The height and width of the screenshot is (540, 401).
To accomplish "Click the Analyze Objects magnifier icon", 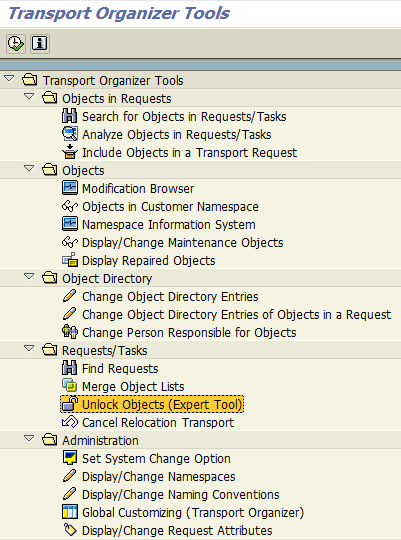I will (x=70, y=134).
